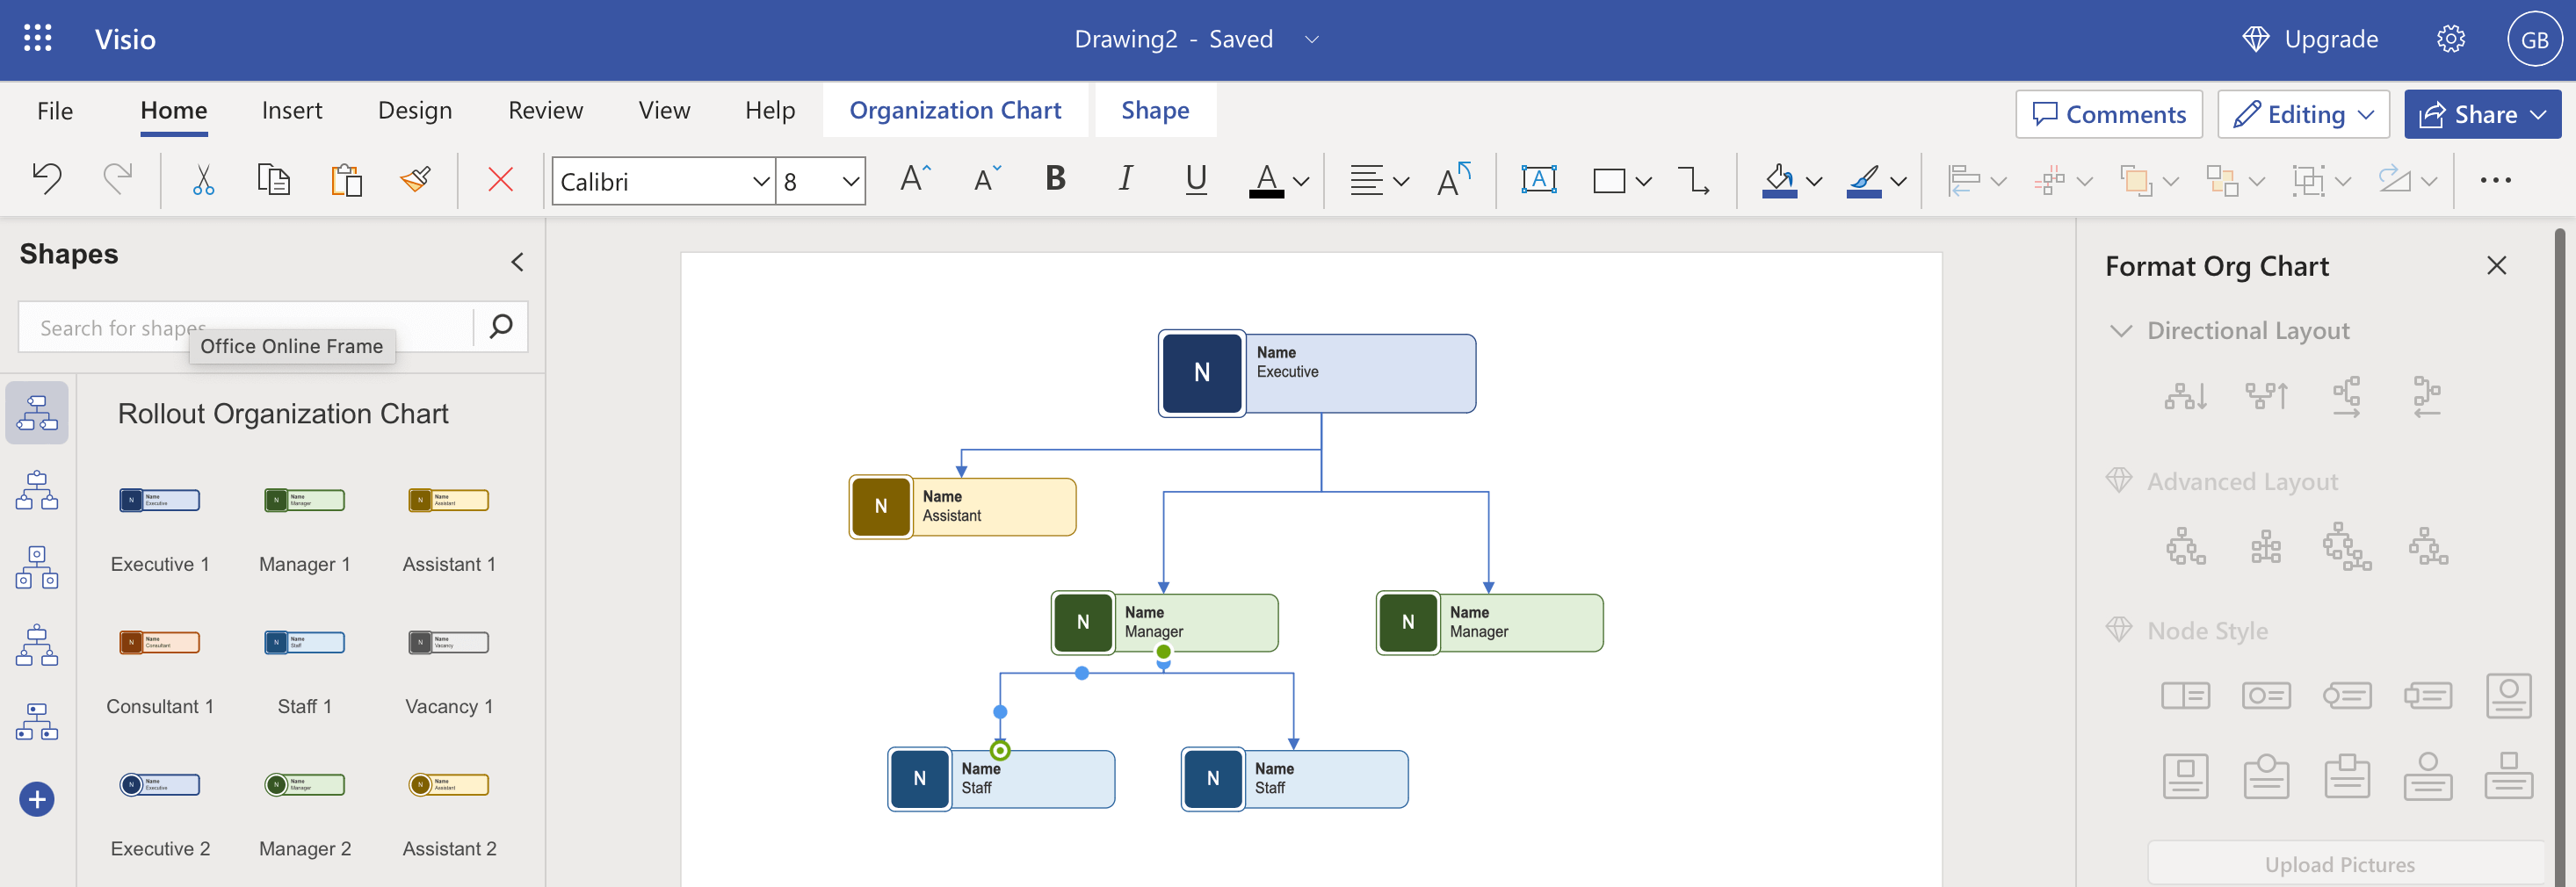Open the Insert menu tab
Image resolution: width=2576 pixels, height=887 pixels.
pyautogui.click(x=292, y=111)
